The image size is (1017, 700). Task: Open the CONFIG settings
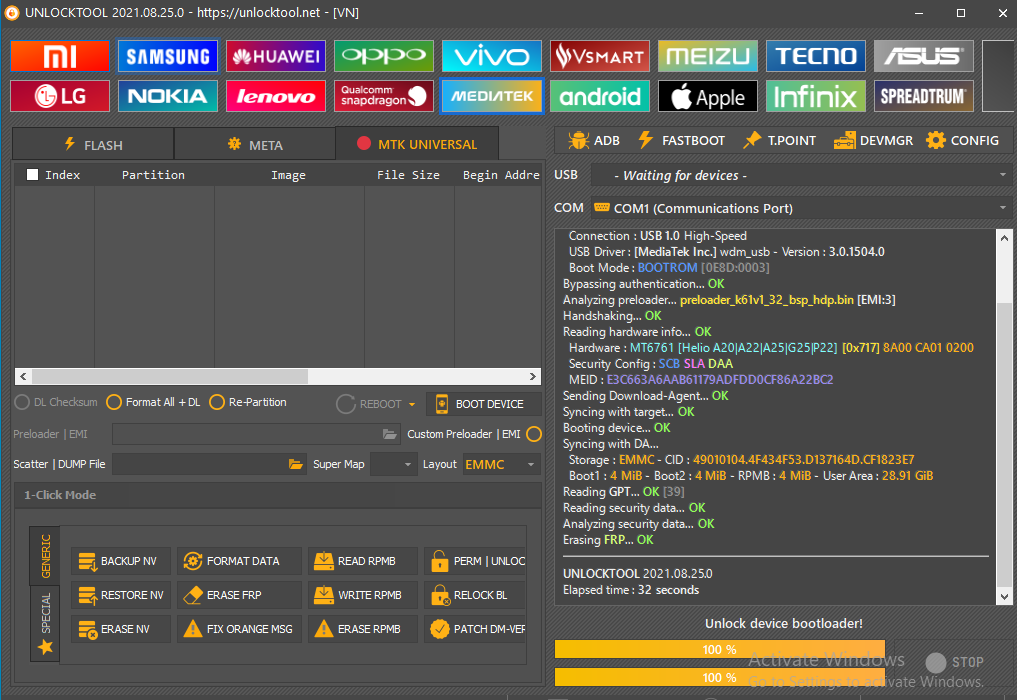point(963,140)
